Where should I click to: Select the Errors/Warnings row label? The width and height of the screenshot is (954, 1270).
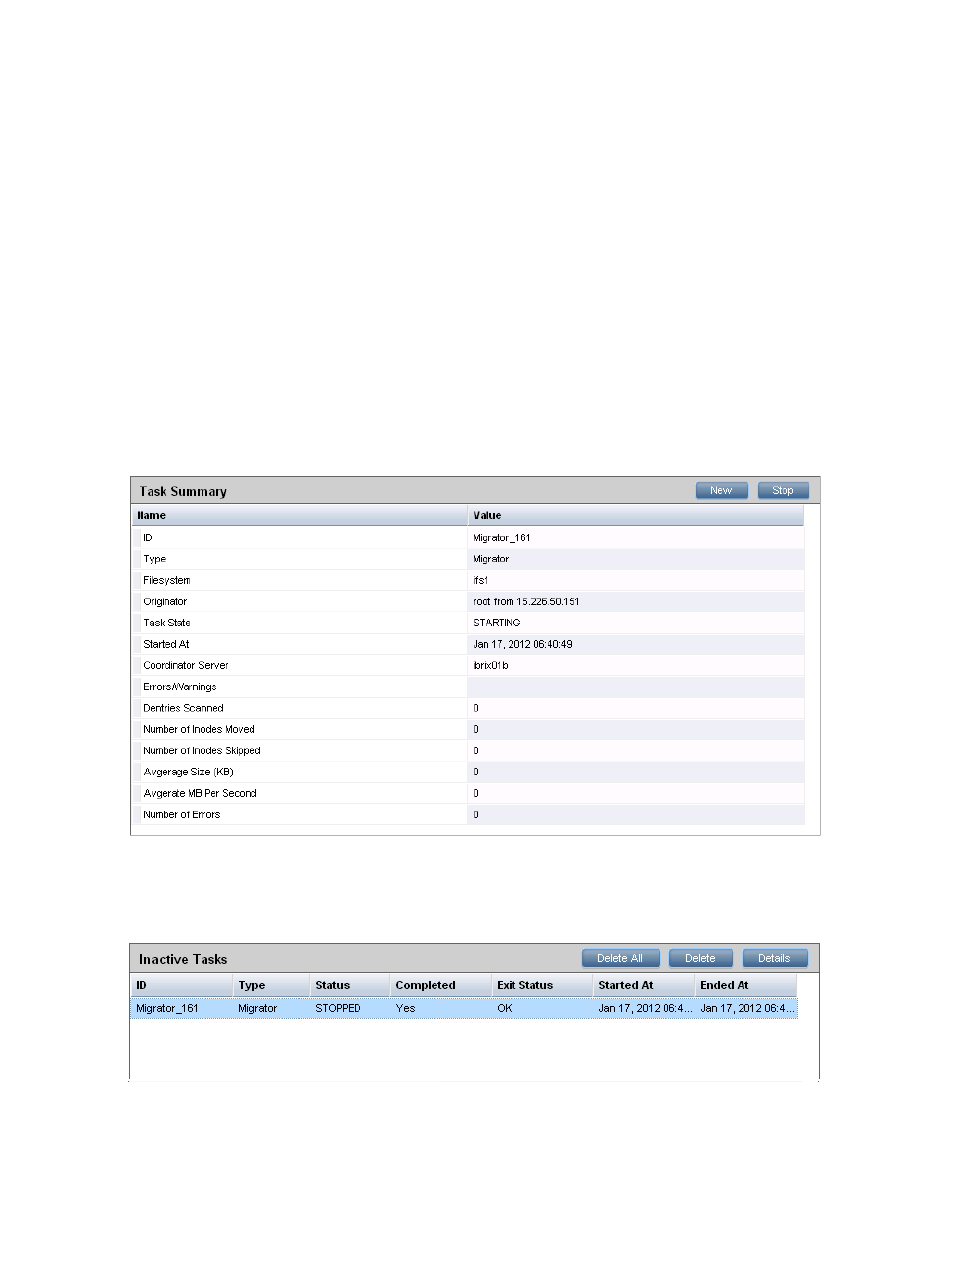180,687
